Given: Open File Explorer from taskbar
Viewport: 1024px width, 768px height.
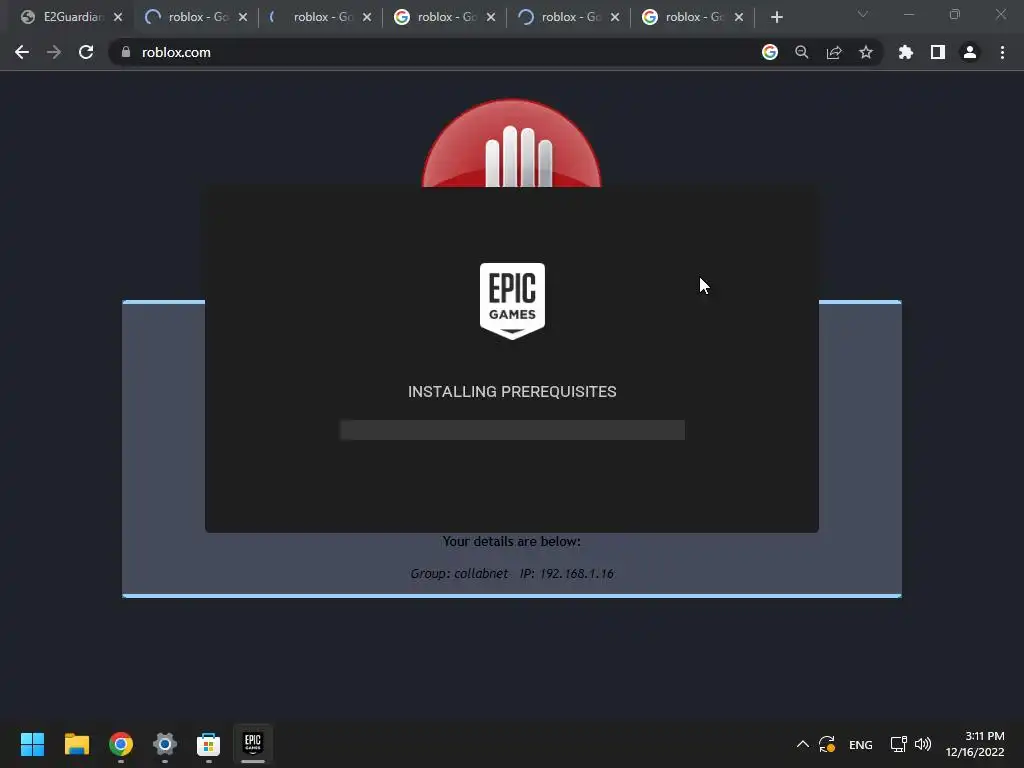Looking at the screenshot, I should click(76, 744).
